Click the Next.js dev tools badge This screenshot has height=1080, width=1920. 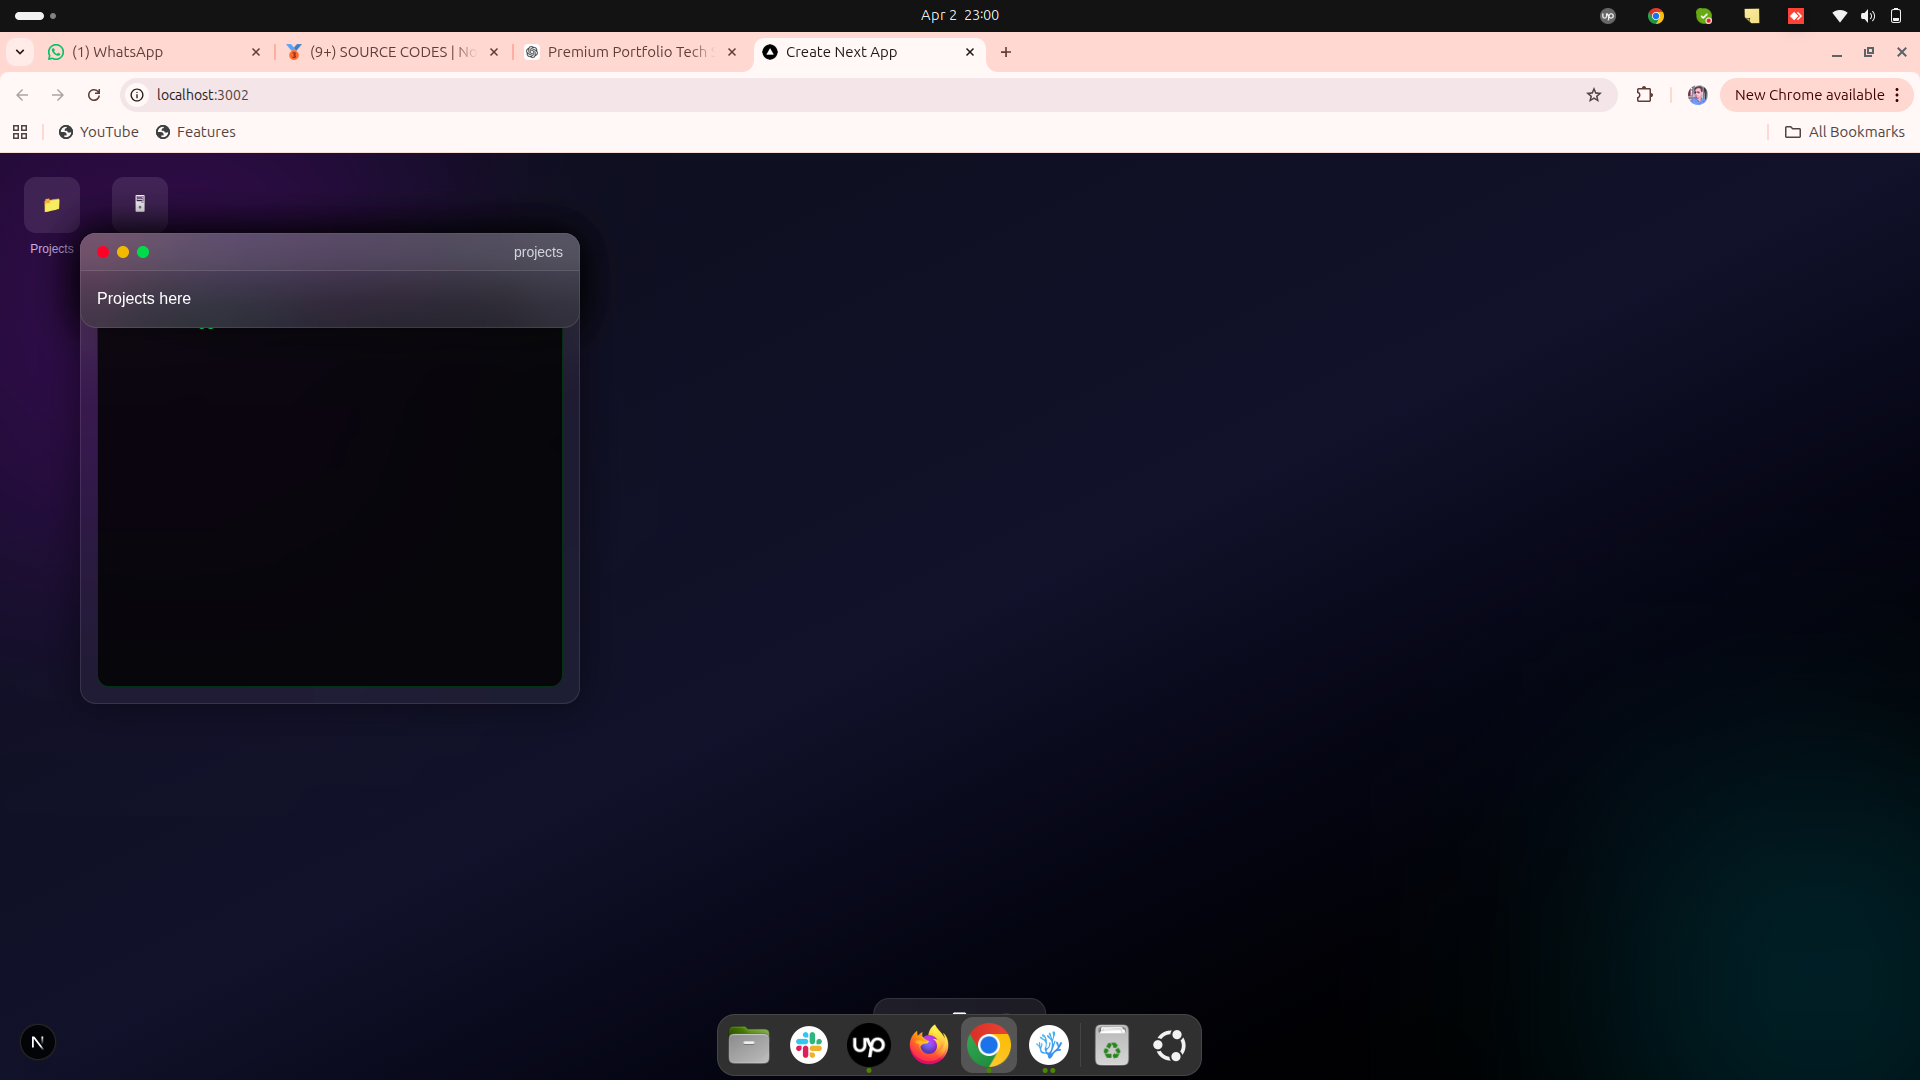[37, 1043]
